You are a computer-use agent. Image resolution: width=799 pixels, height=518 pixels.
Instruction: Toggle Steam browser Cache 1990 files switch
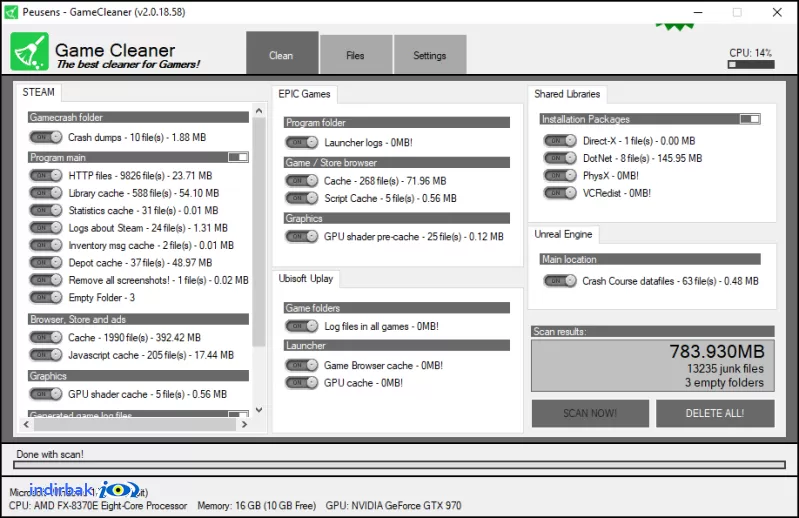tap(46, 337)
